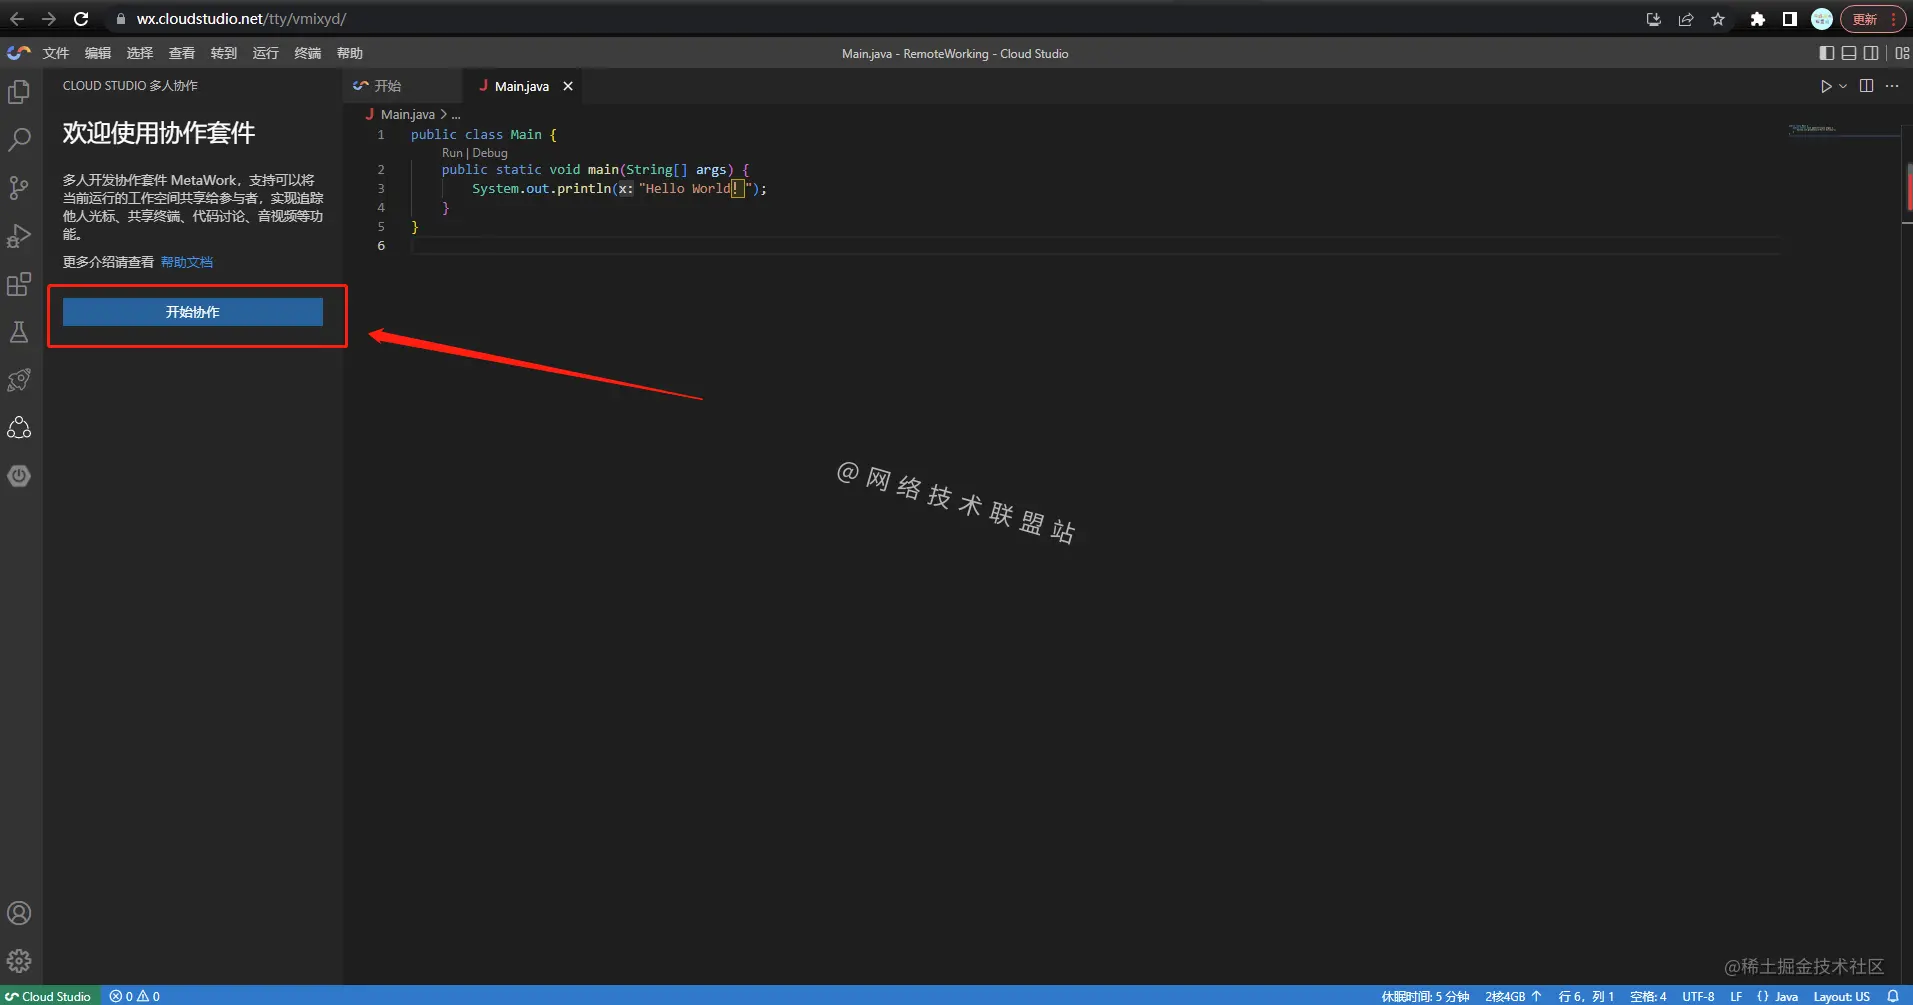1913x1005 pixels.
Task: Open the 编辑 menu
Action: pos(98,53)
